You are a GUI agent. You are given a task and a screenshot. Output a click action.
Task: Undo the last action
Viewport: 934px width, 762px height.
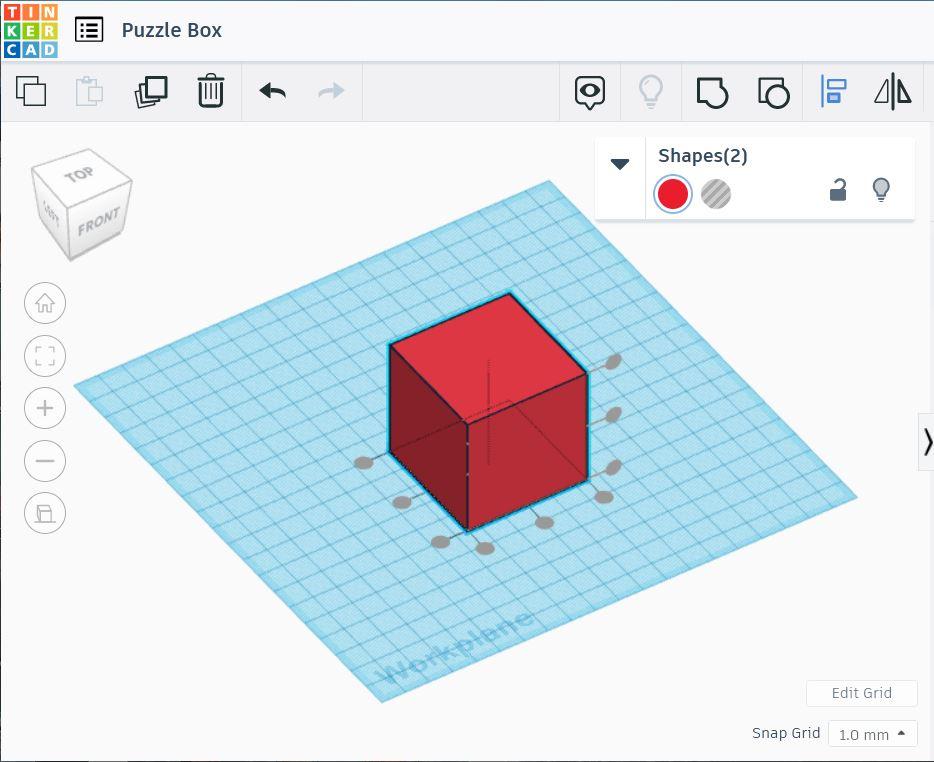point(273,91)
